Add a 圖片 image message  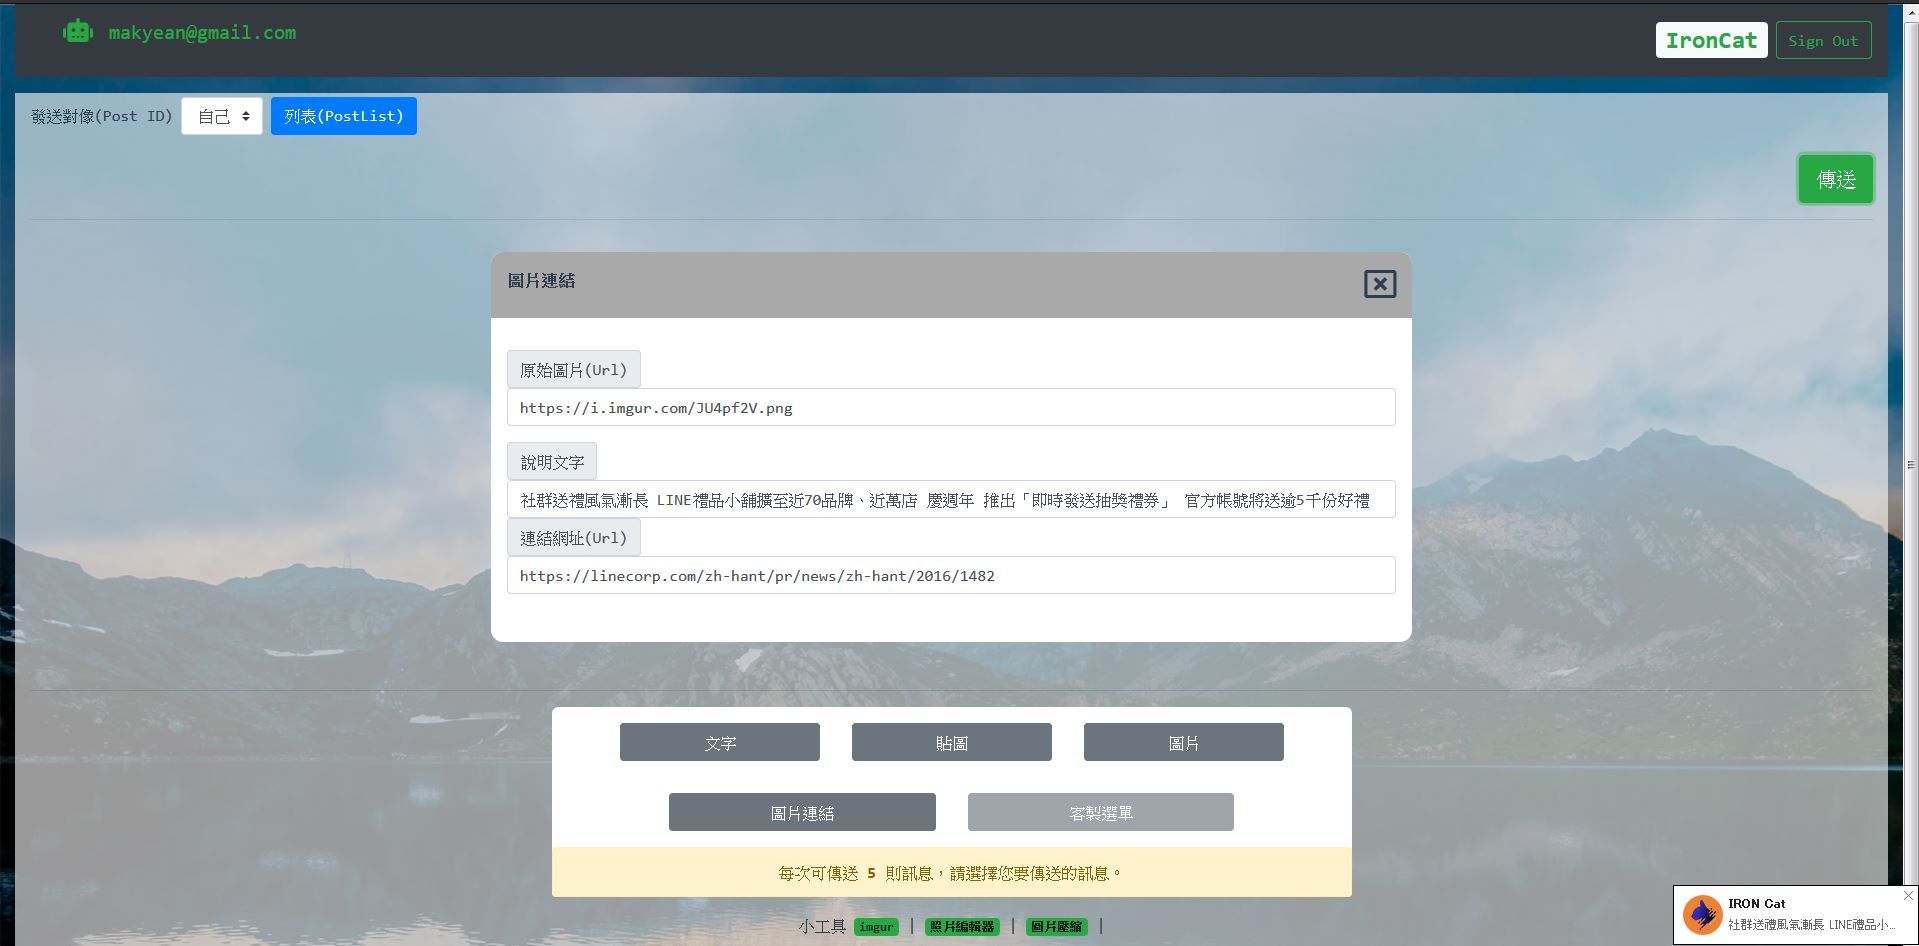pyautogui.click(x=1184, y=742)
